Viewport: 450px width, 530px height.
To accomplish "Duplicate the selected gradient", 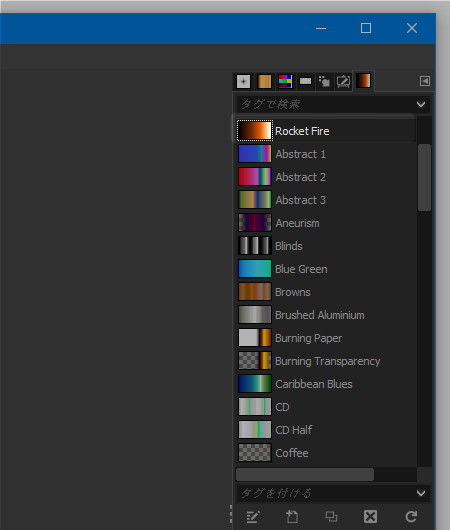I will pos(331,516).
